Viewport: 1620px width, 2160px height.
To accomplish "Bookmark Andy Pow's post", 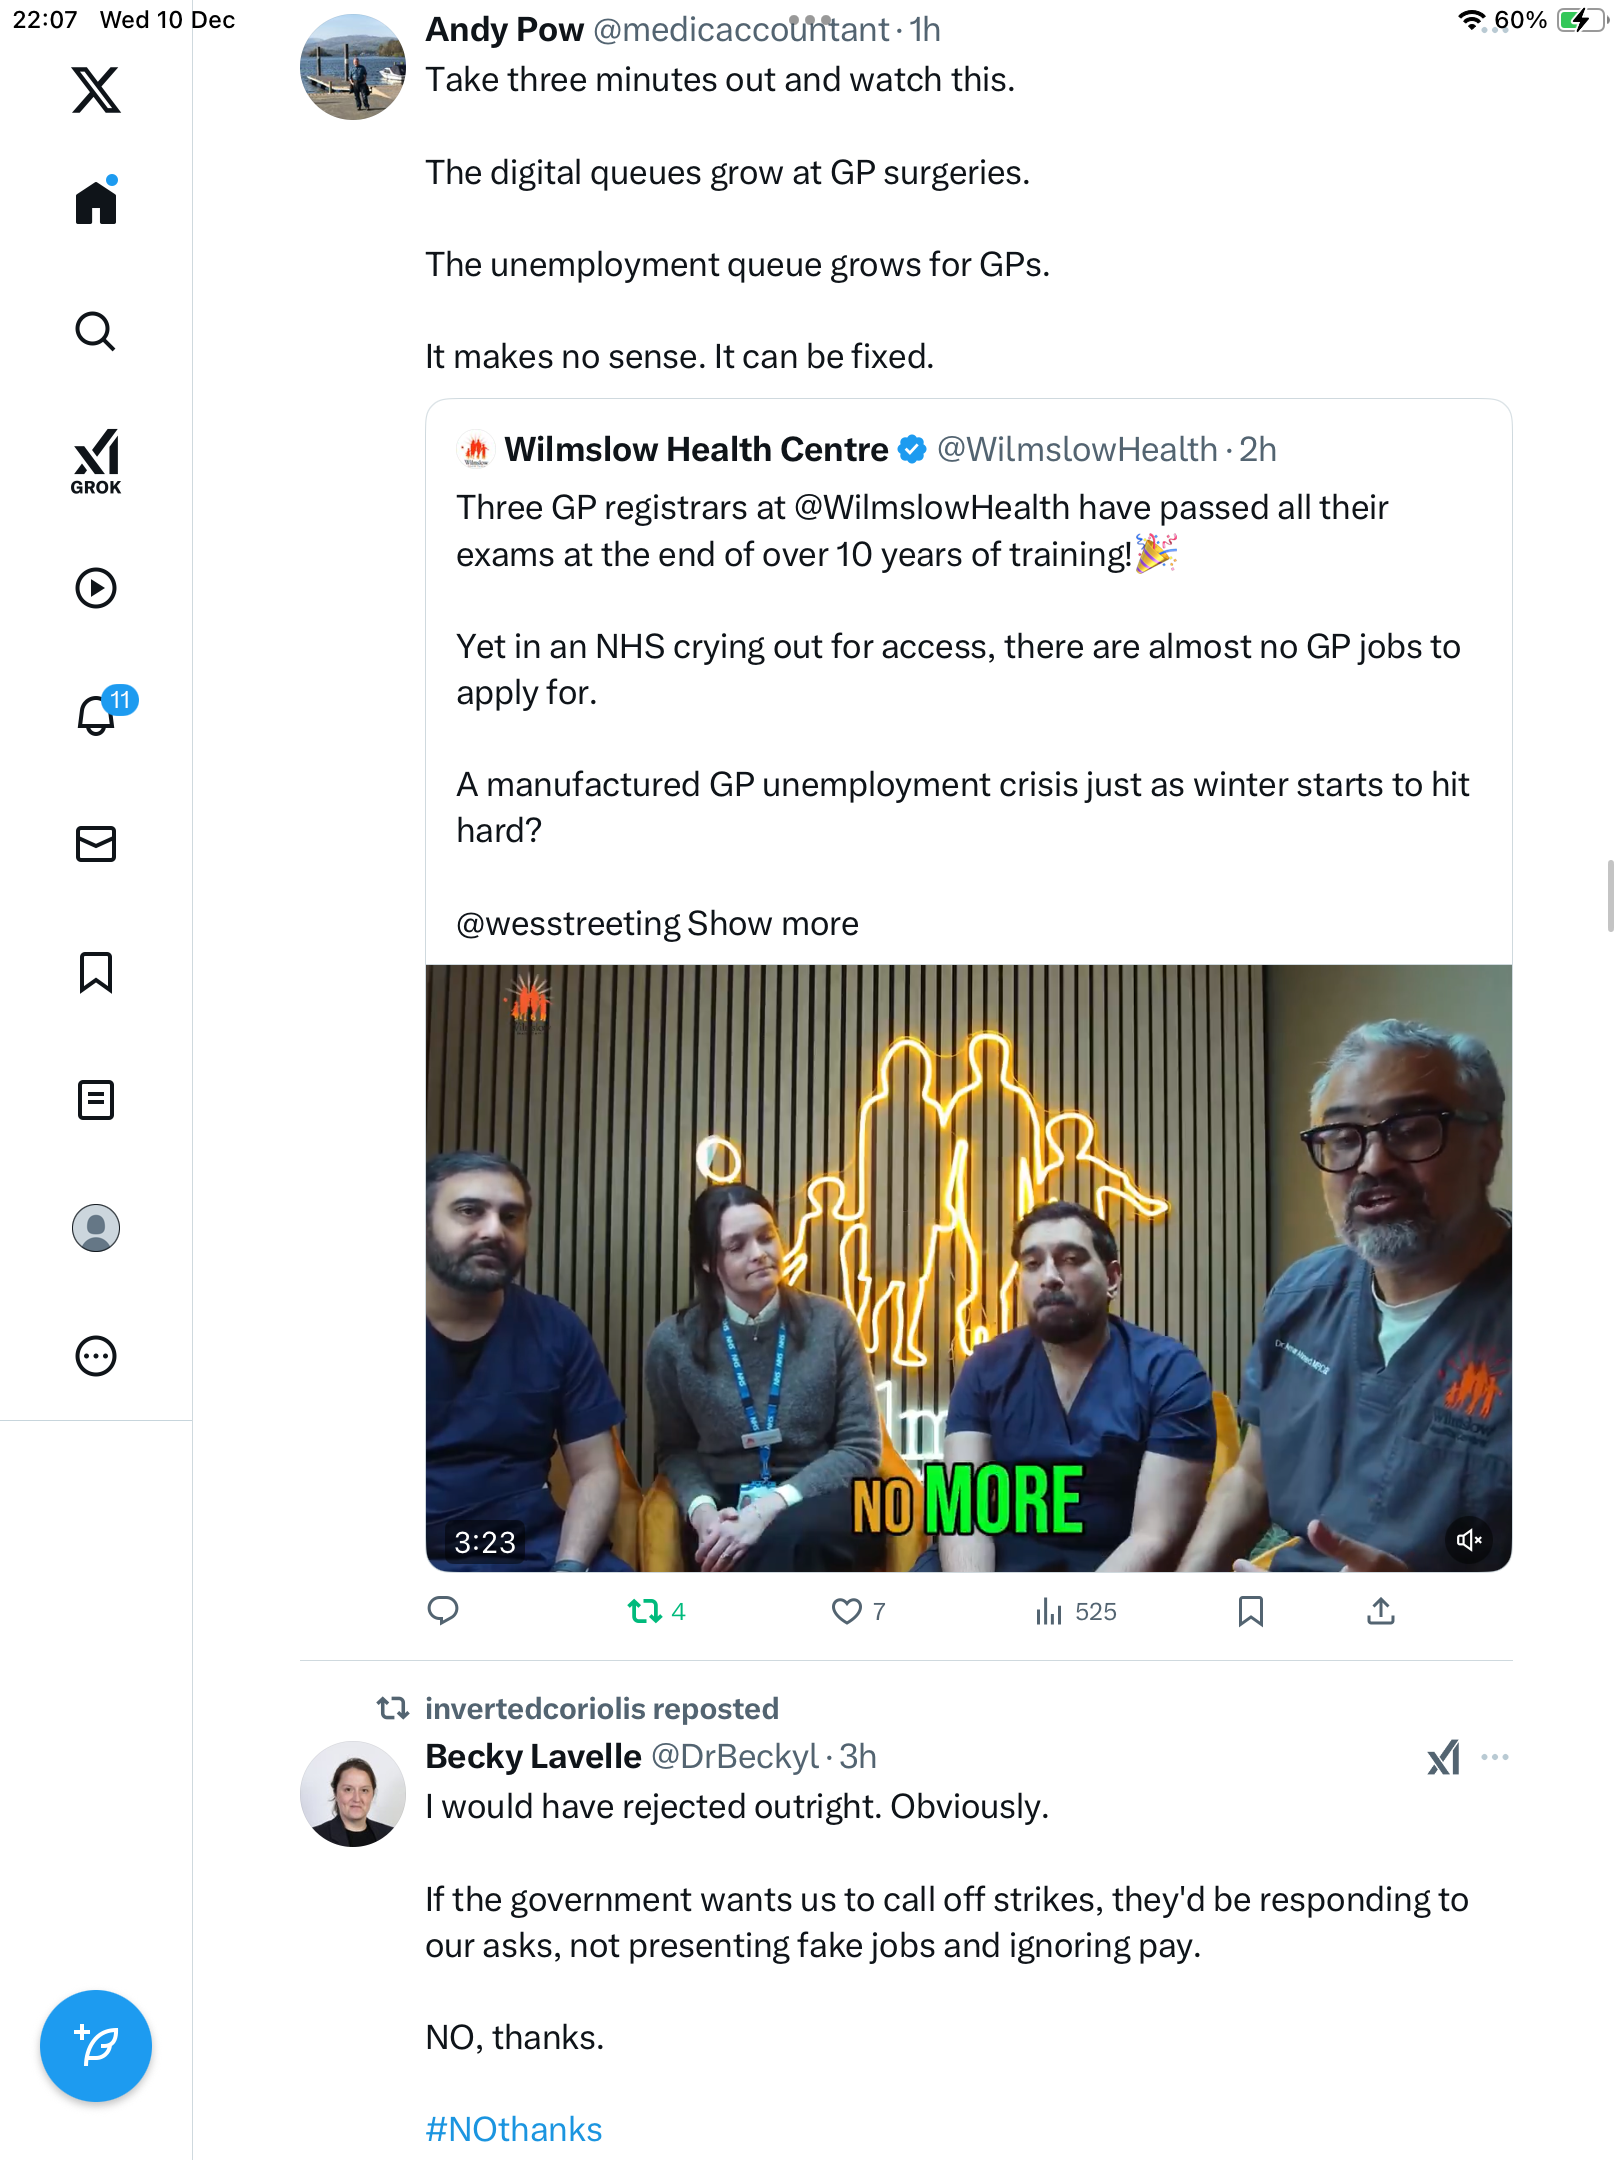I will (1250, 1611).
